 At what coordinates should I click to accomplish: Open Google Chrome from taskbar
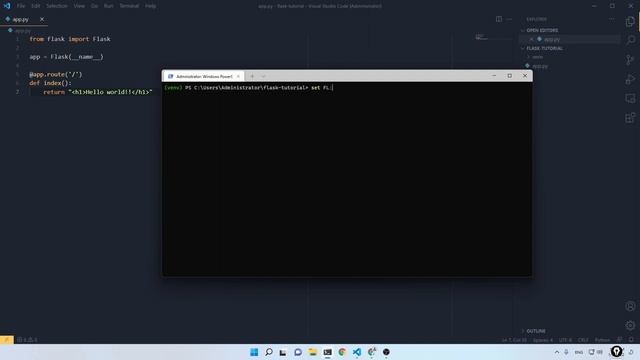342,352
